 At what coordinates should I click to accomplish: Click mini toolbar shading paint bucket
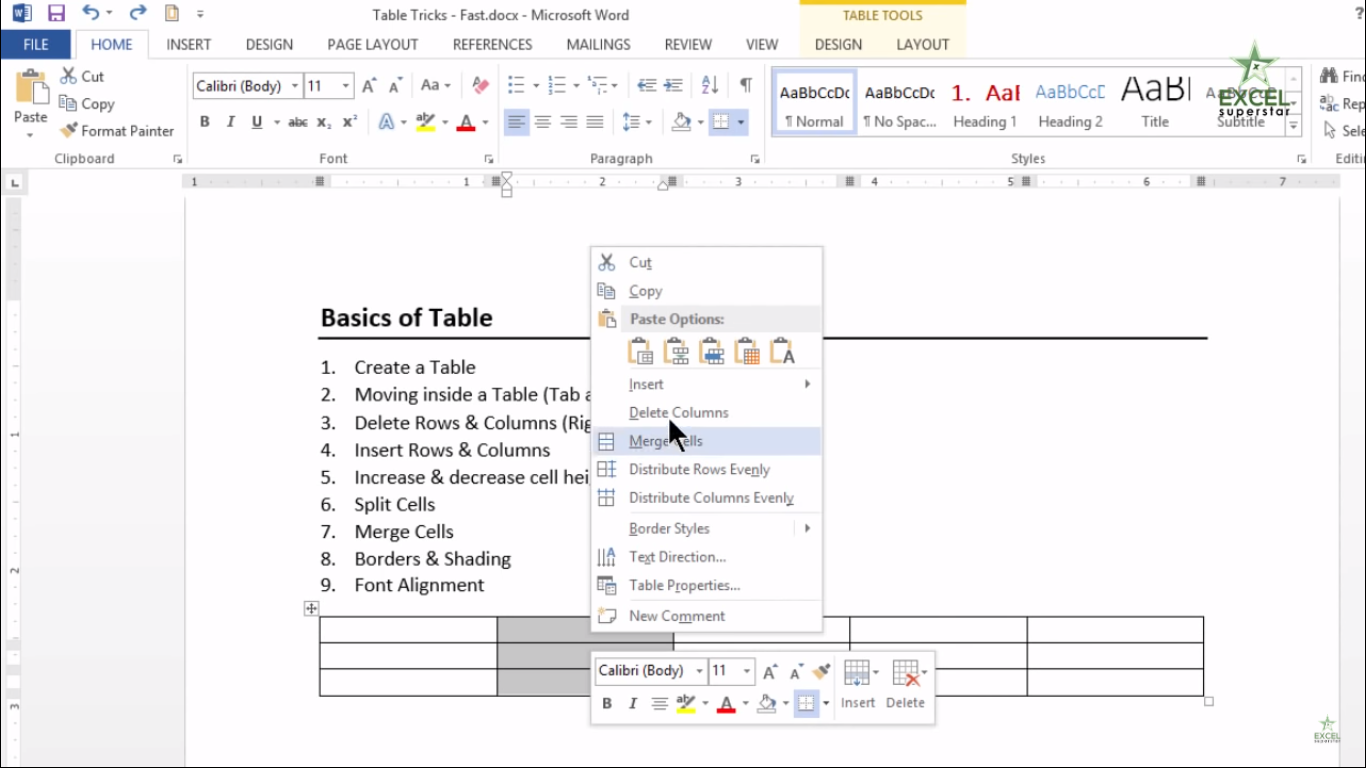tap(767, 704)
